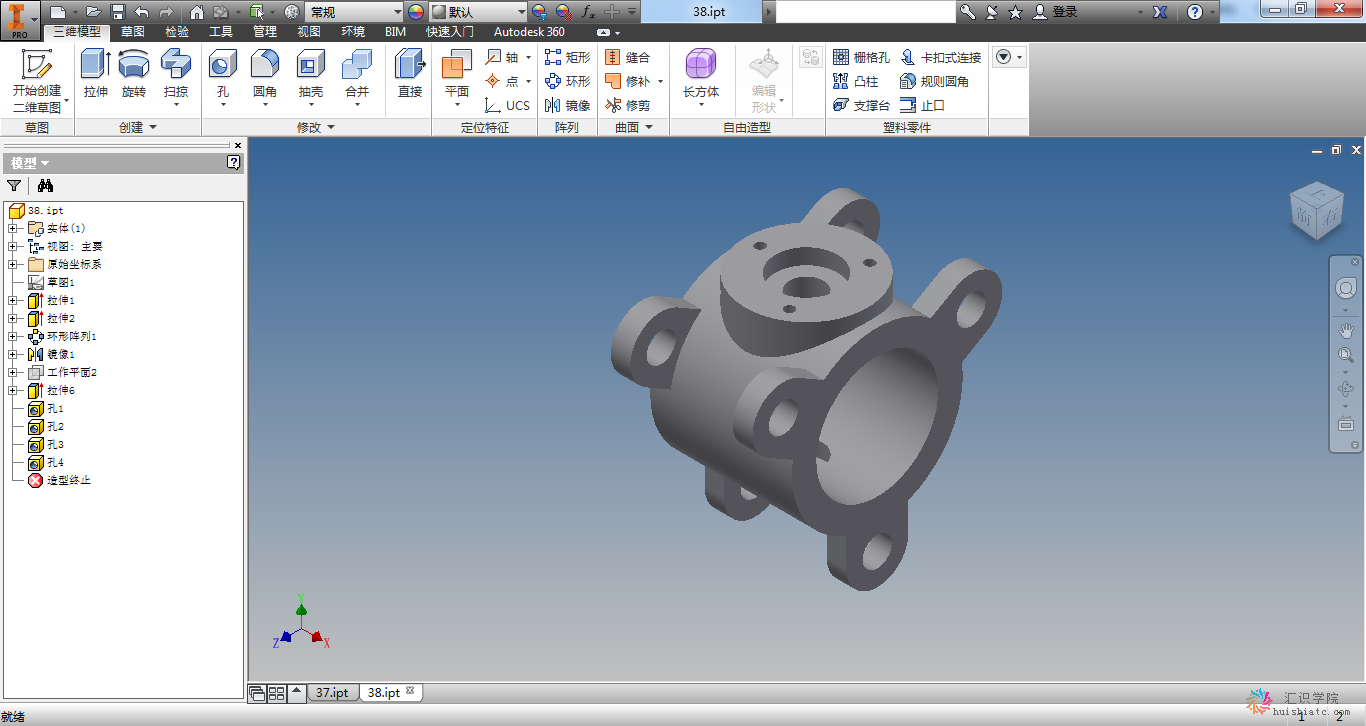
Task: Select the Mirror (镜像) tool
Action: point(567,105)
